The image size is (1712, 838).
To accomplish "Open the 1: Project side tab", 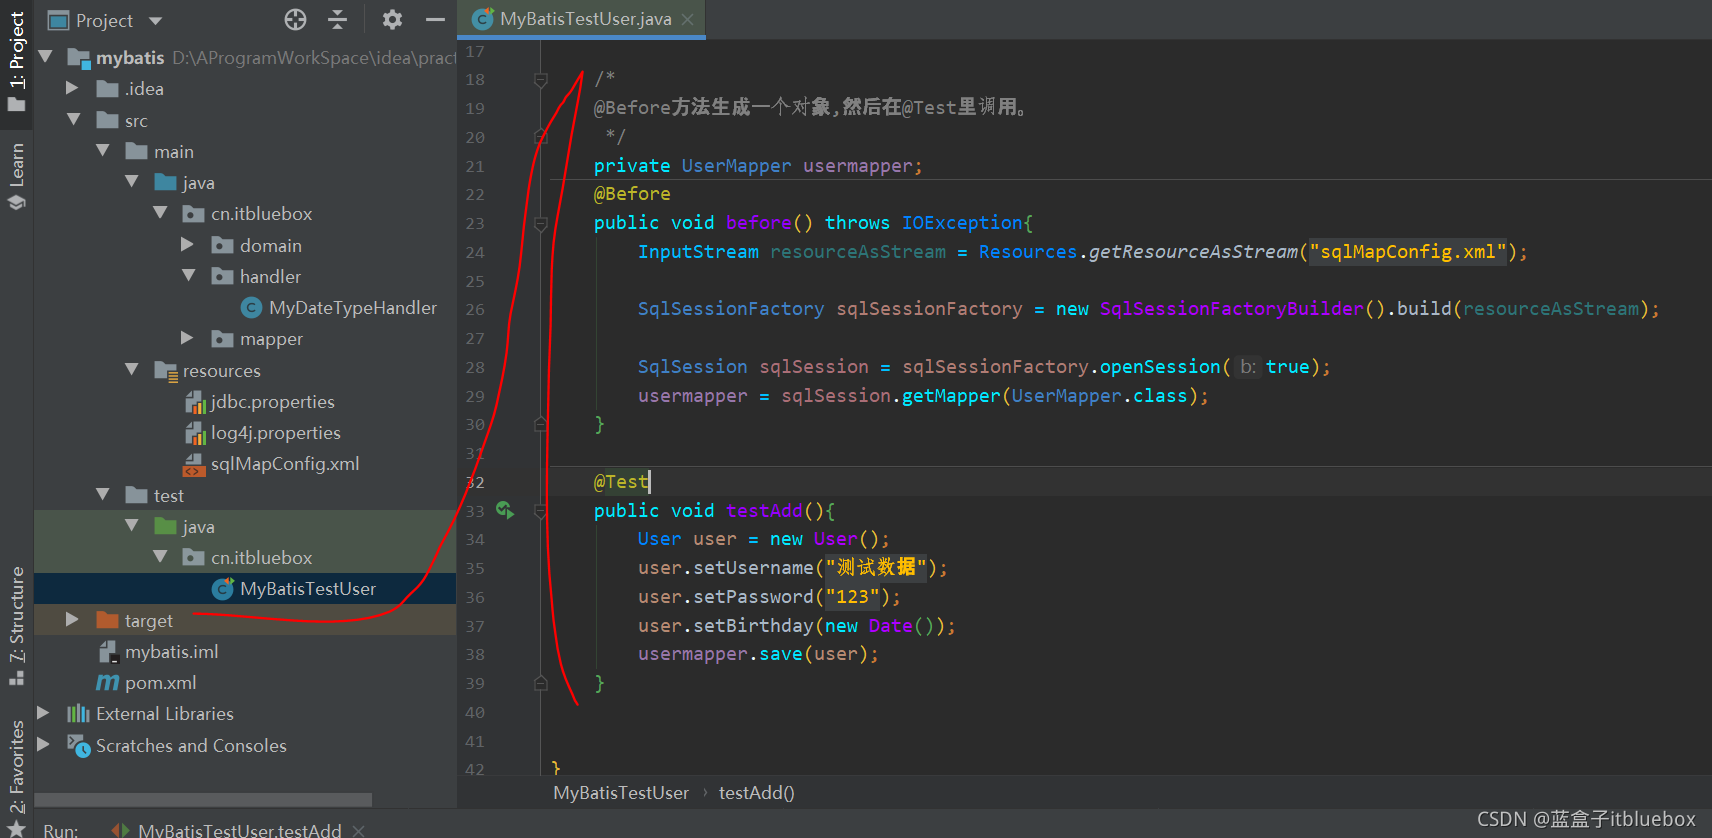I will tap(16, 62).
